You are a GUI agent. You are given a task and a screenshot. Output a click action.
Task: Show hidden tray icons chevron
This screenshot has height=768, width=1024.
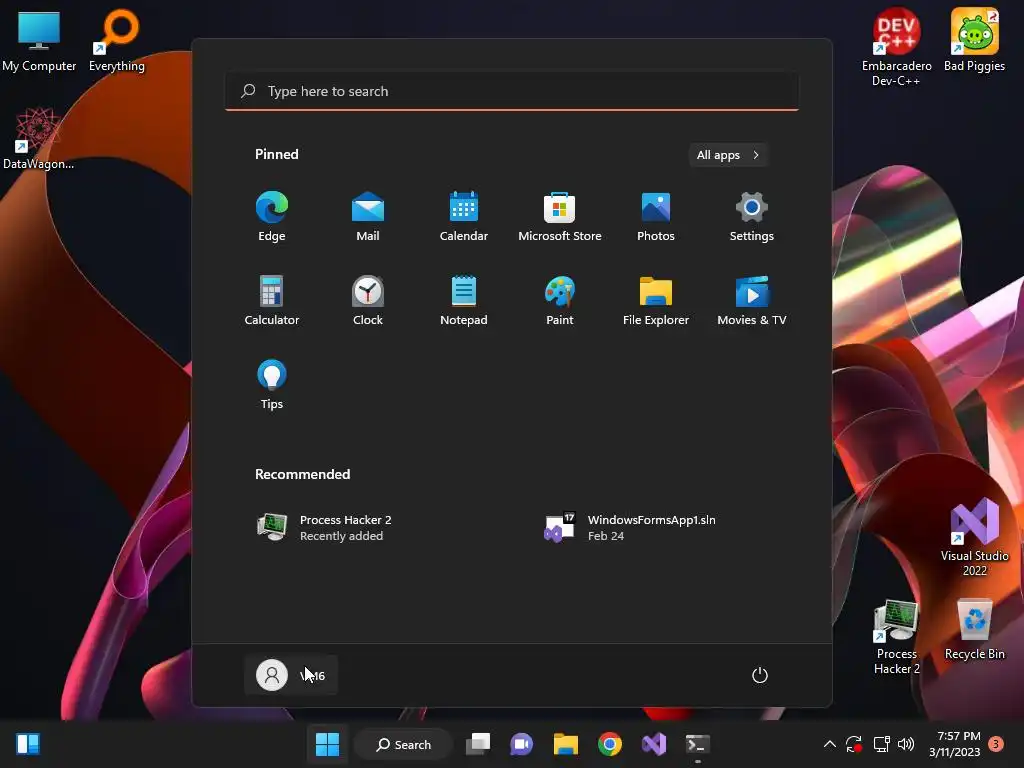click(829, 744)
